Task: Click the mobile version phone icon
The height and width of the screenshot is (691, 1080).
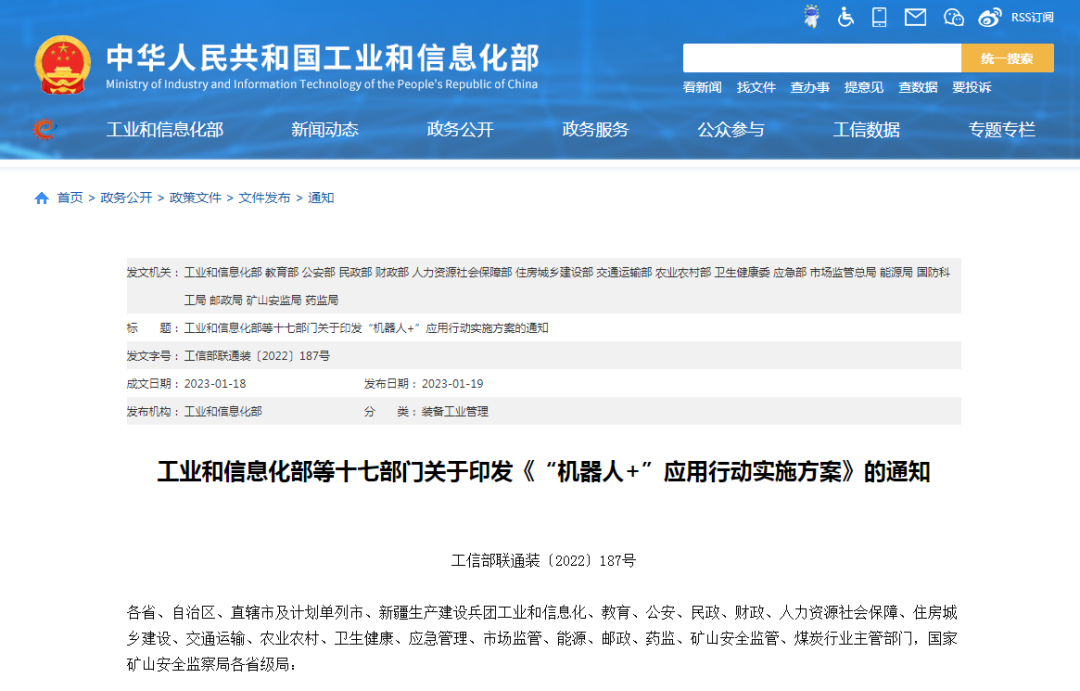Action: click(881, 17)
